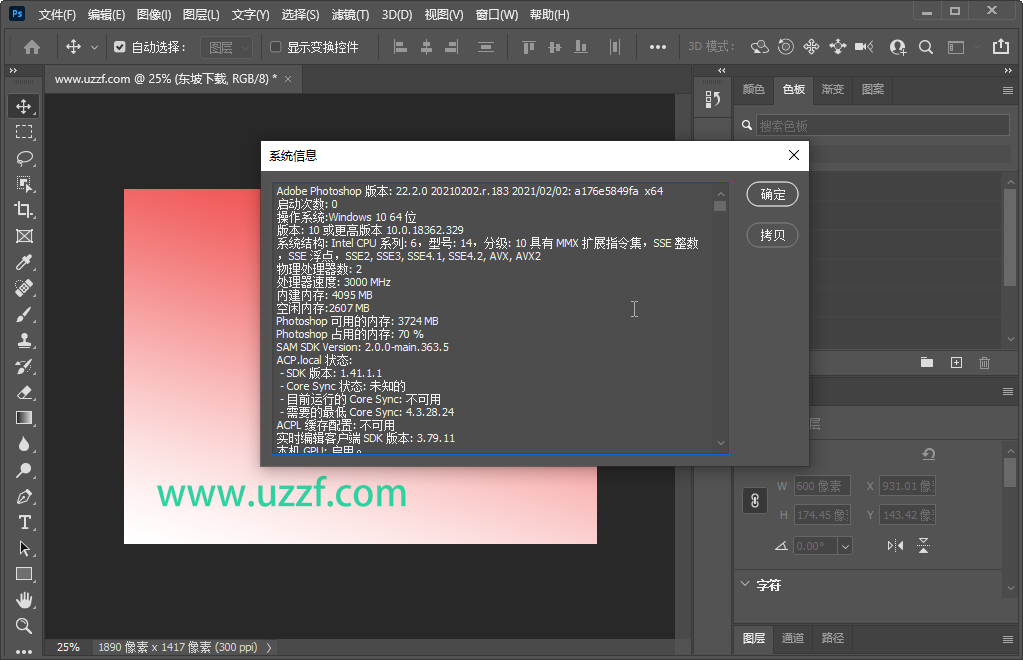This screenshot has width=1023, height=660.
Task: Select the Object Selection tool
Action: coord(23,185)
